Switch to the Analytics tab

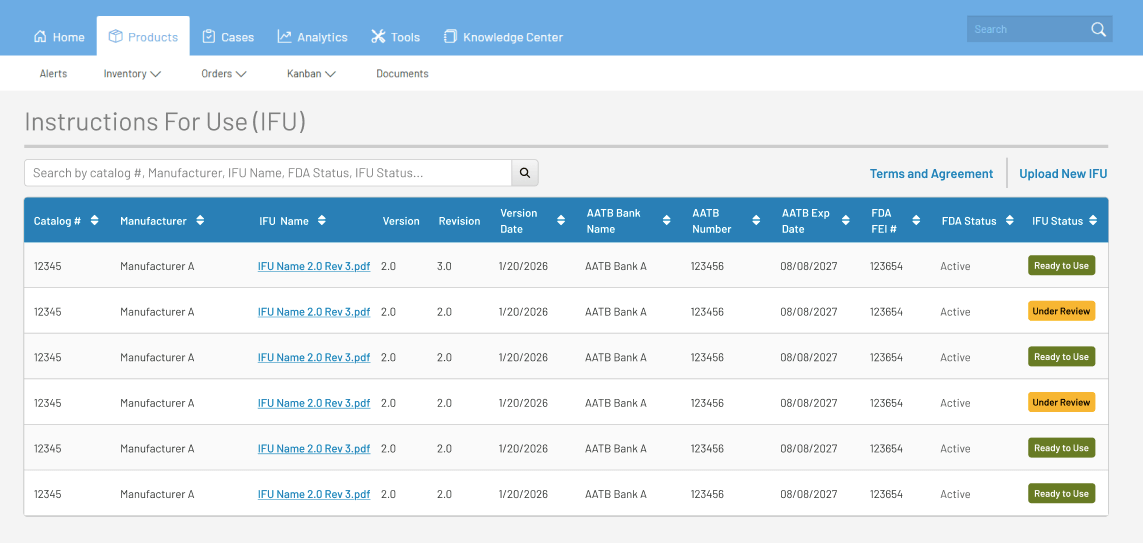(312, 37)
